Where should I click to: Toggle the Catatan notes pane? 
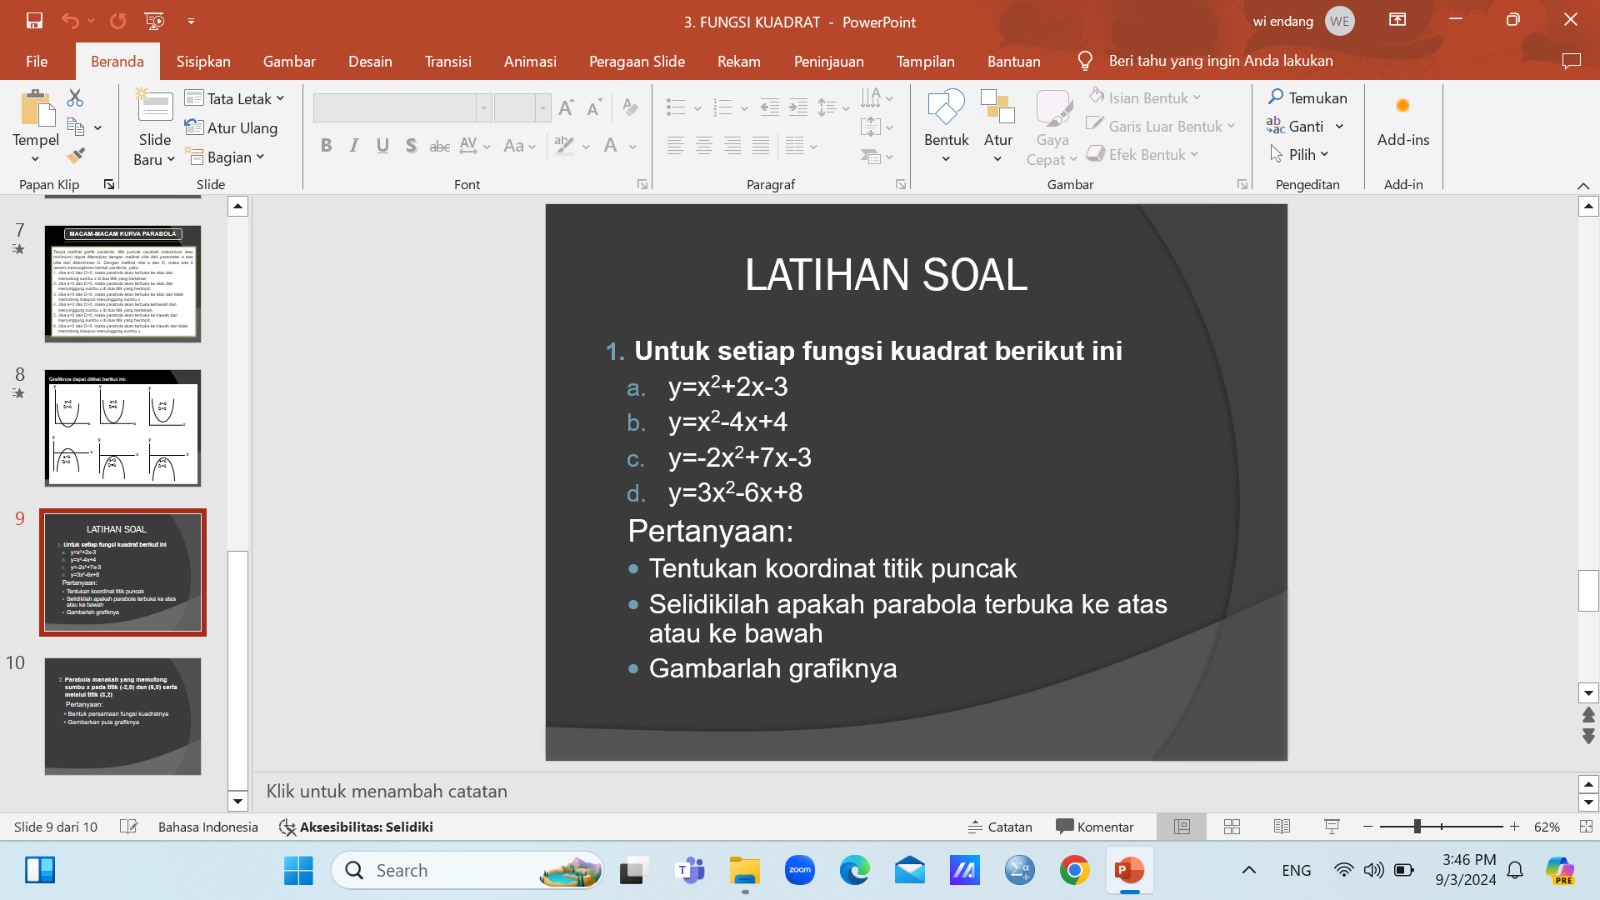click(x=1000, y=827)
